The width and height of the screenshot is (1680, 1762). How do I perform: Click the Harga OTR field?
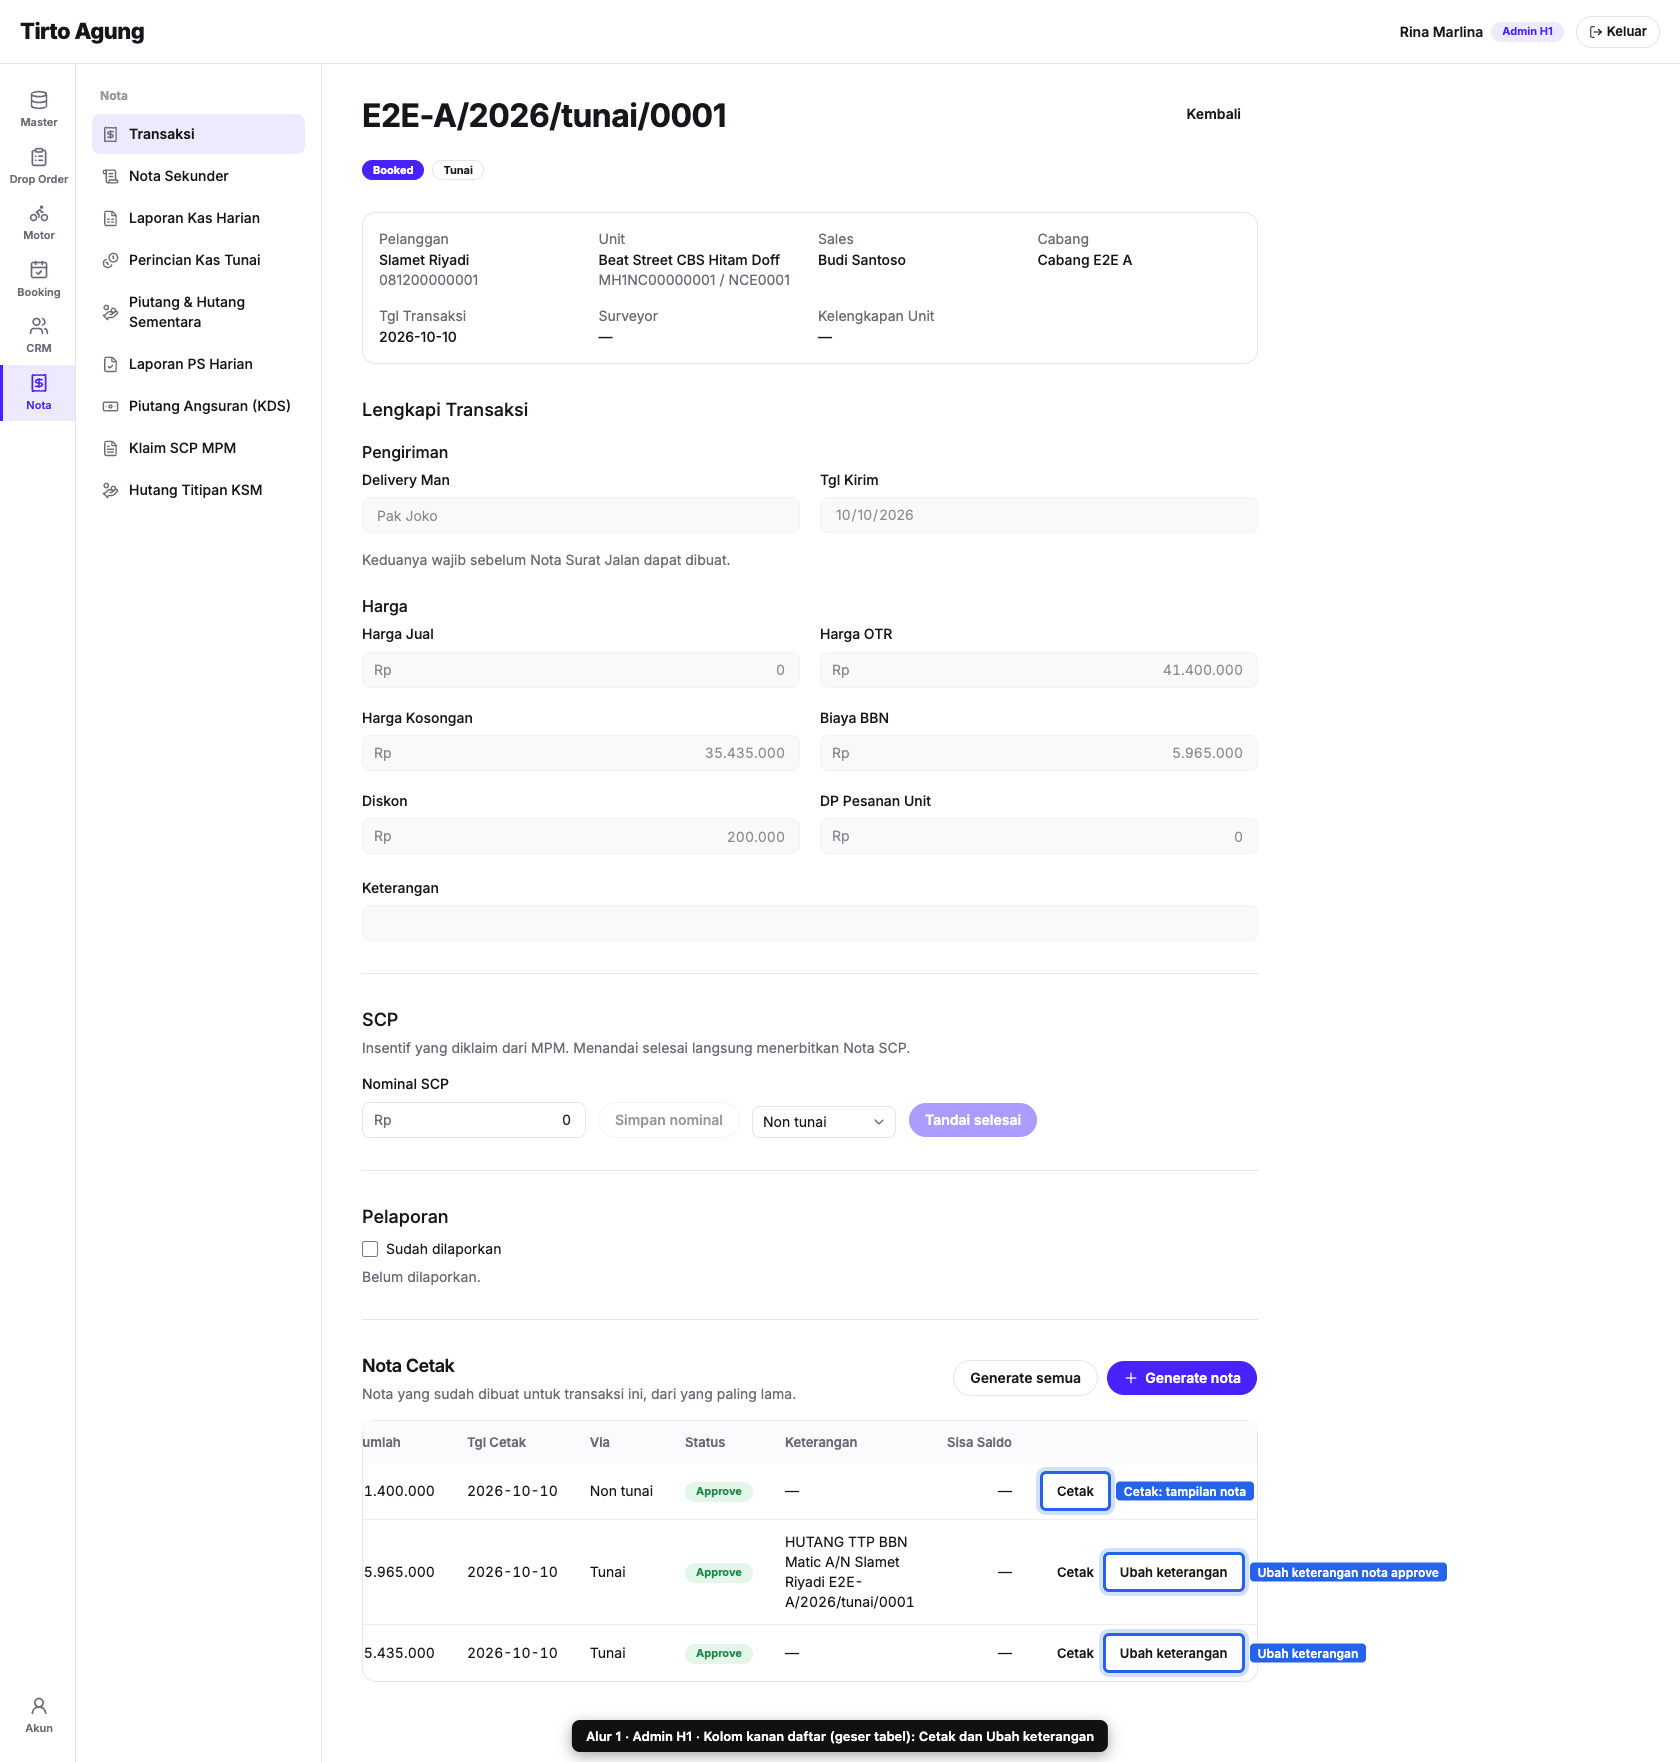tap(1038, 670)
